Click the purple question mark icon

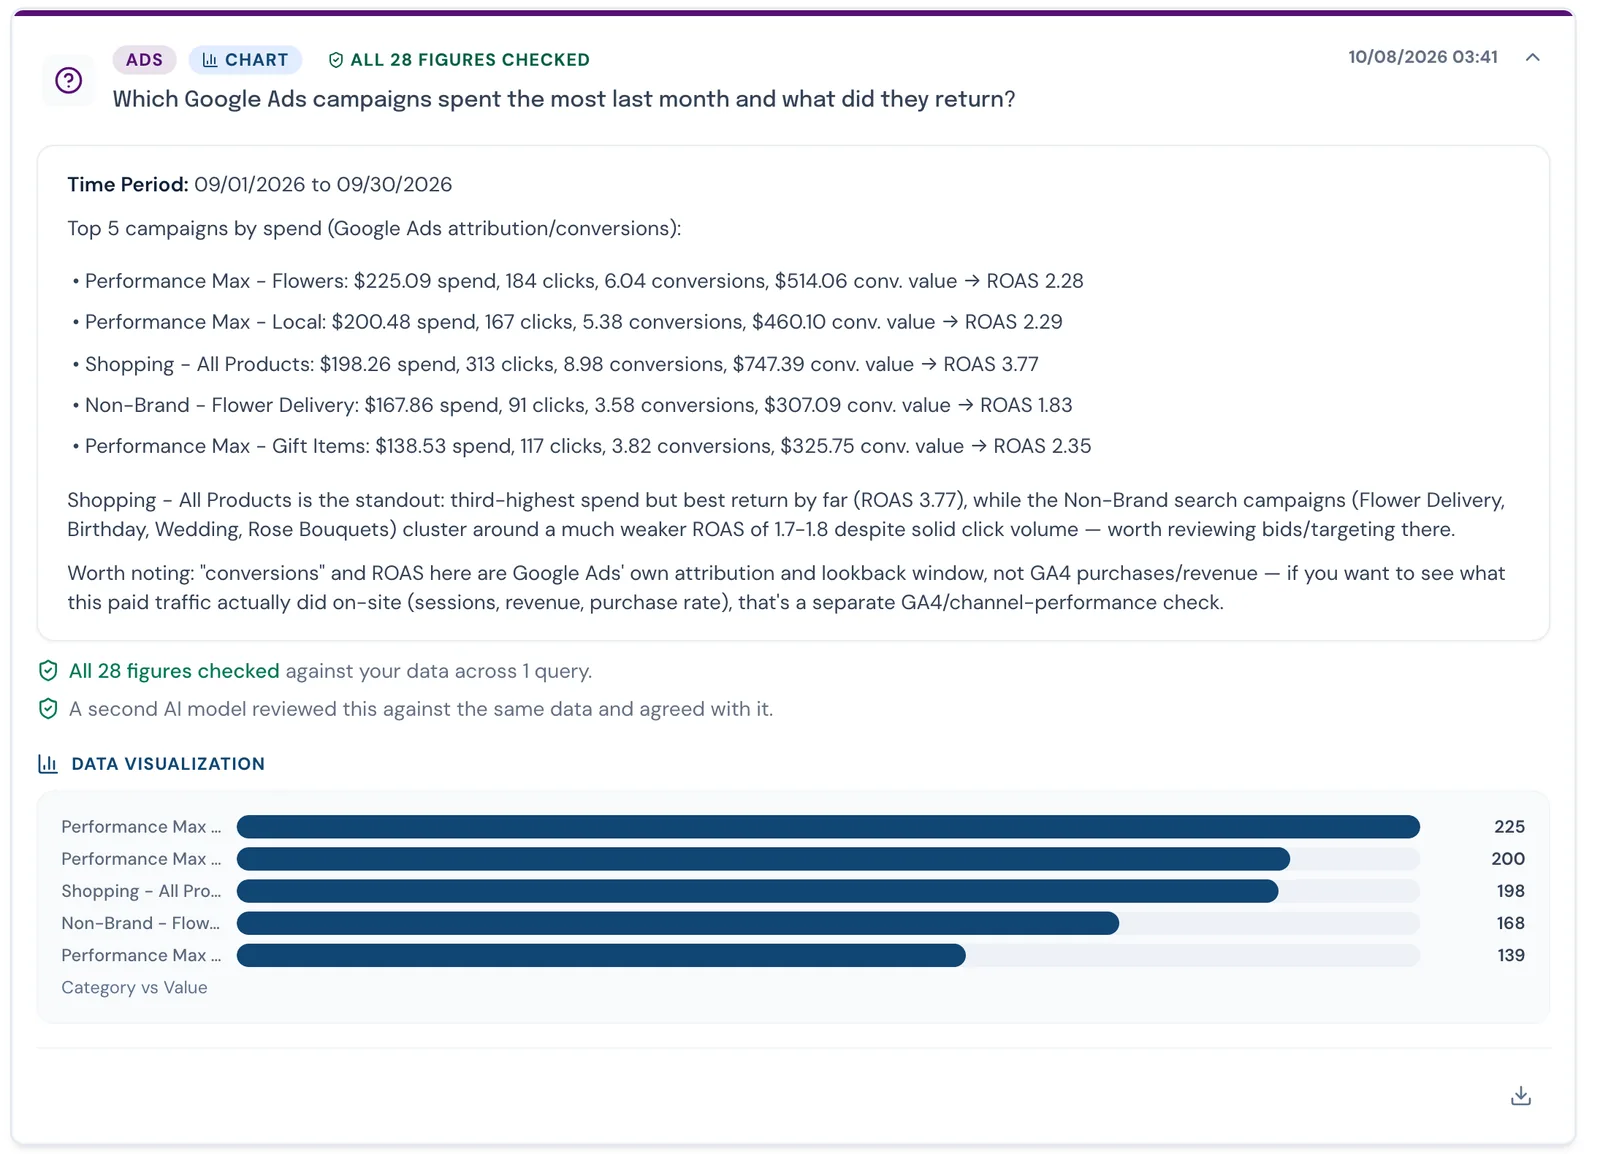tap(68, 80)
